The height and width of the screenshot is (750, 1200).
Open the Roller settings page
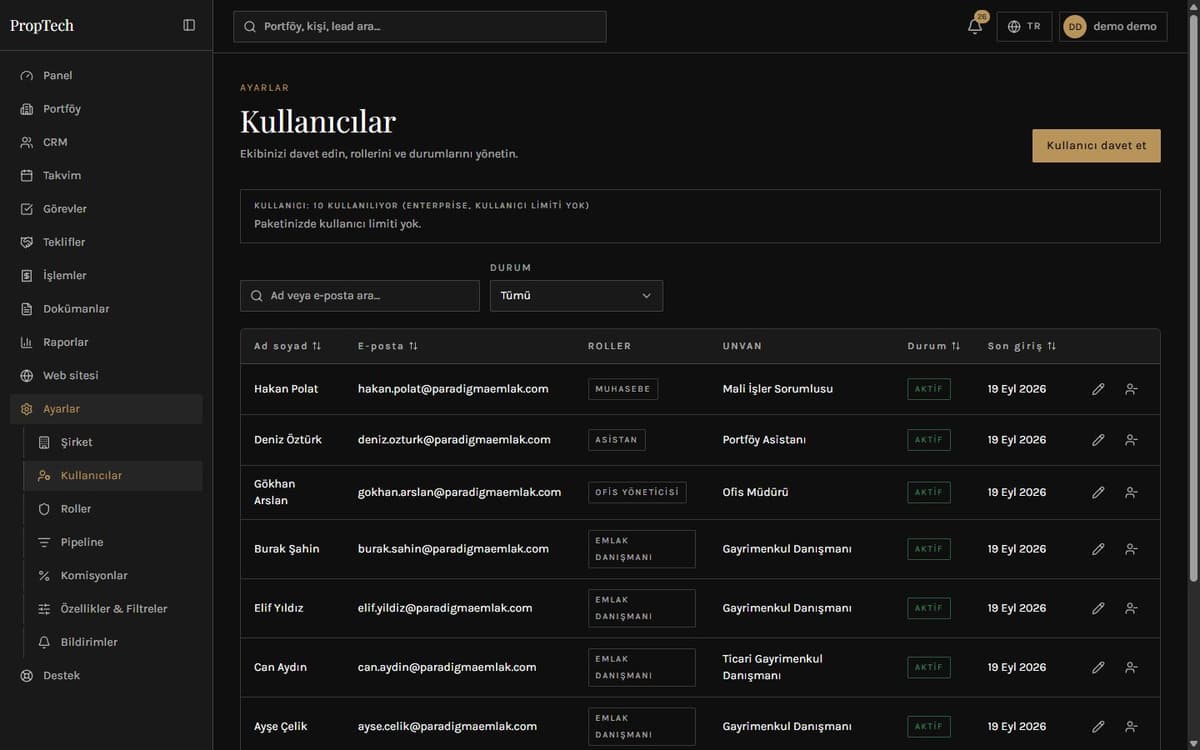pos(113,509)
